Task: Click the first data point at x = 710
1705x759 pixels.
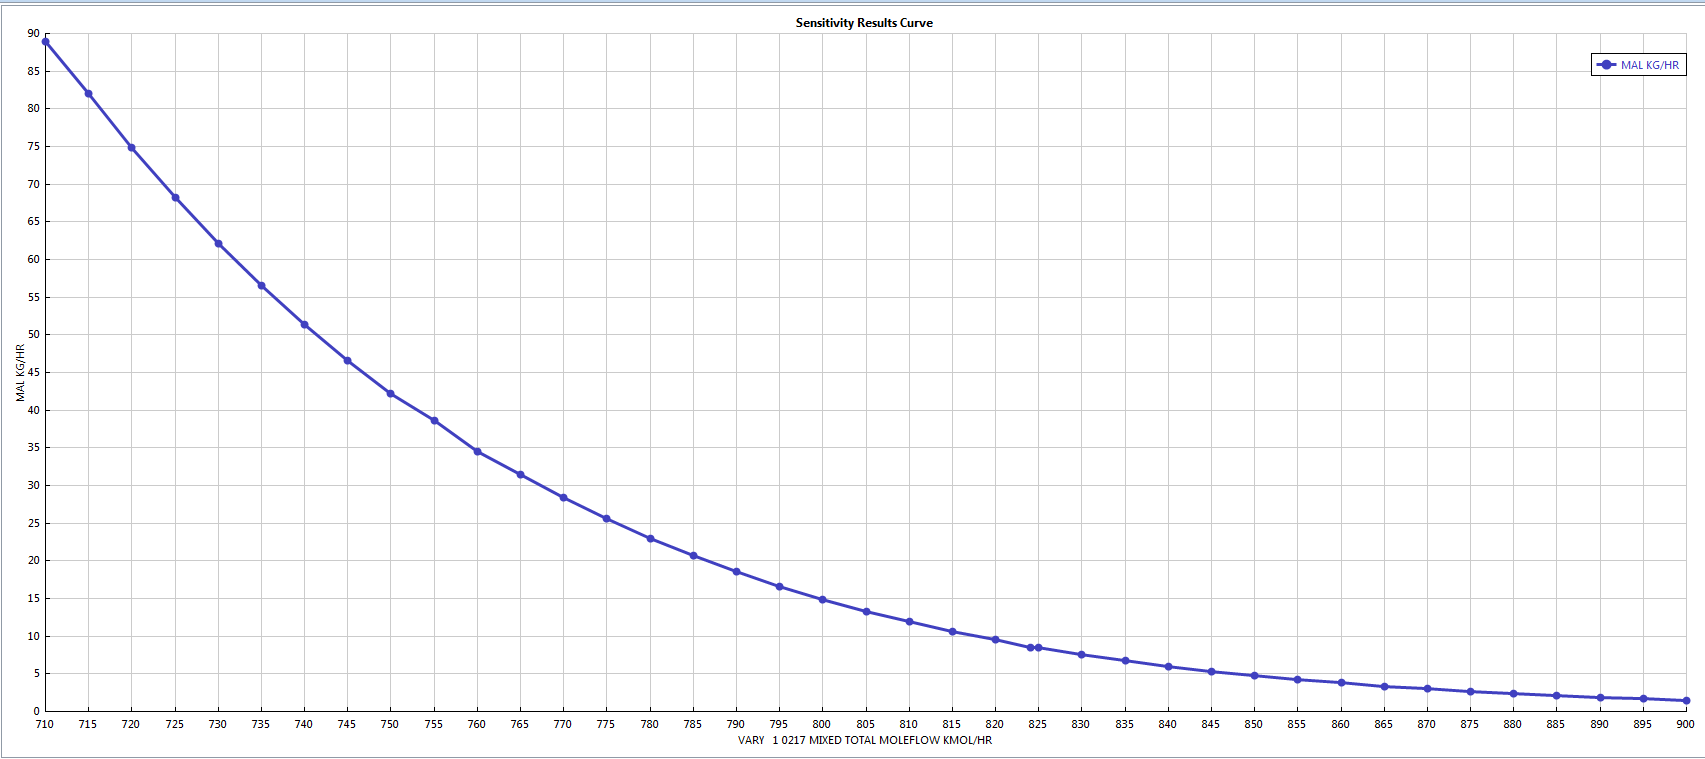Action: click(45, 42)
